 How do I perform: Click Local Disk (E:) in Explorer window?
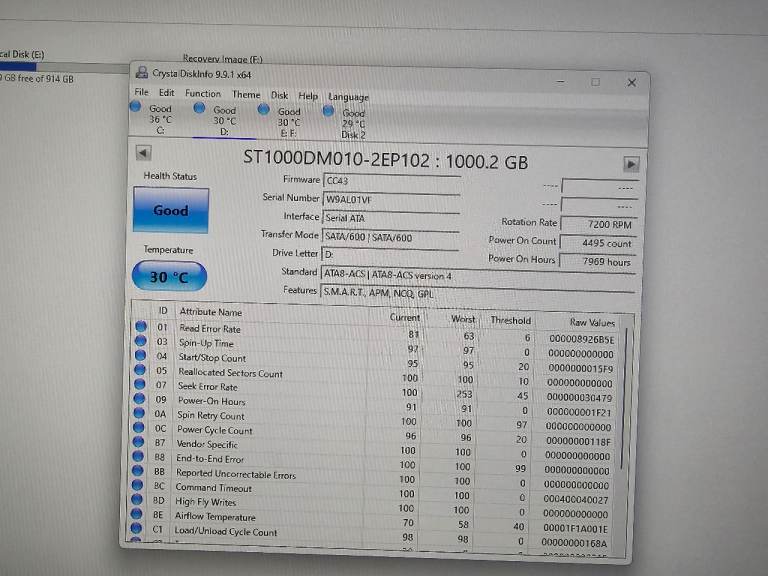22,54
